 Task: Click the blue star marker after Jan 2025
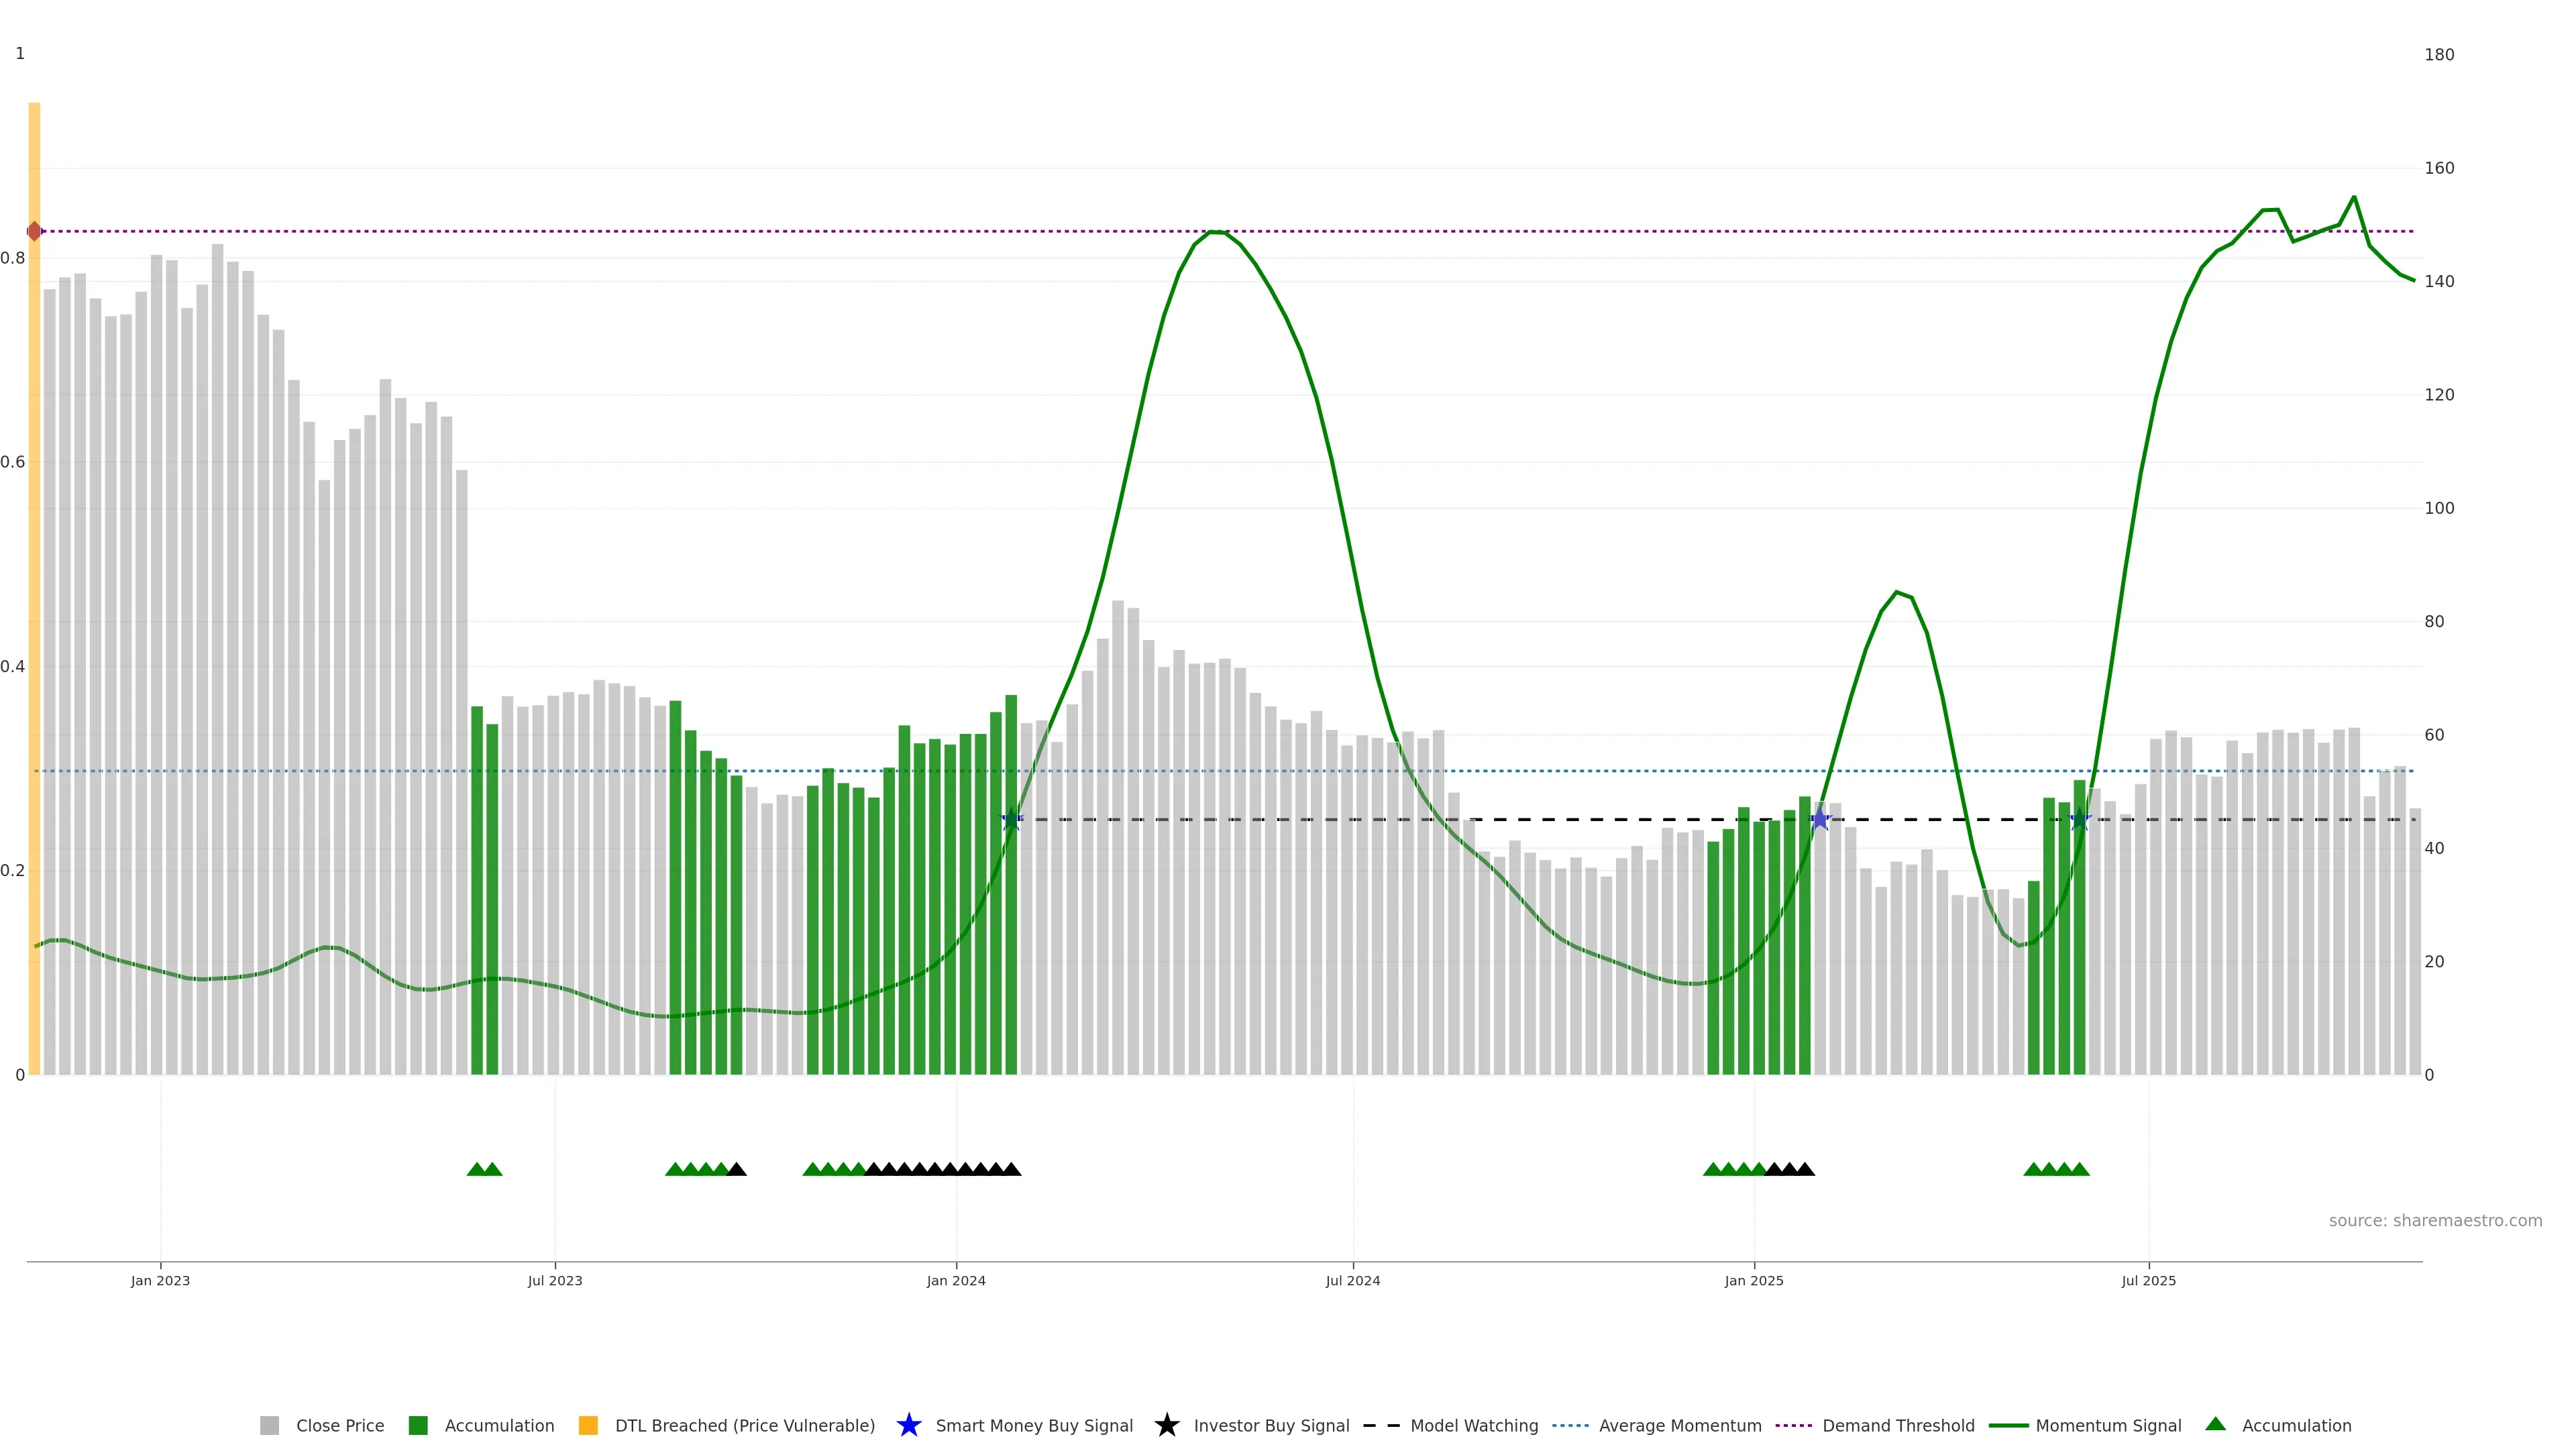point(1820,820)
